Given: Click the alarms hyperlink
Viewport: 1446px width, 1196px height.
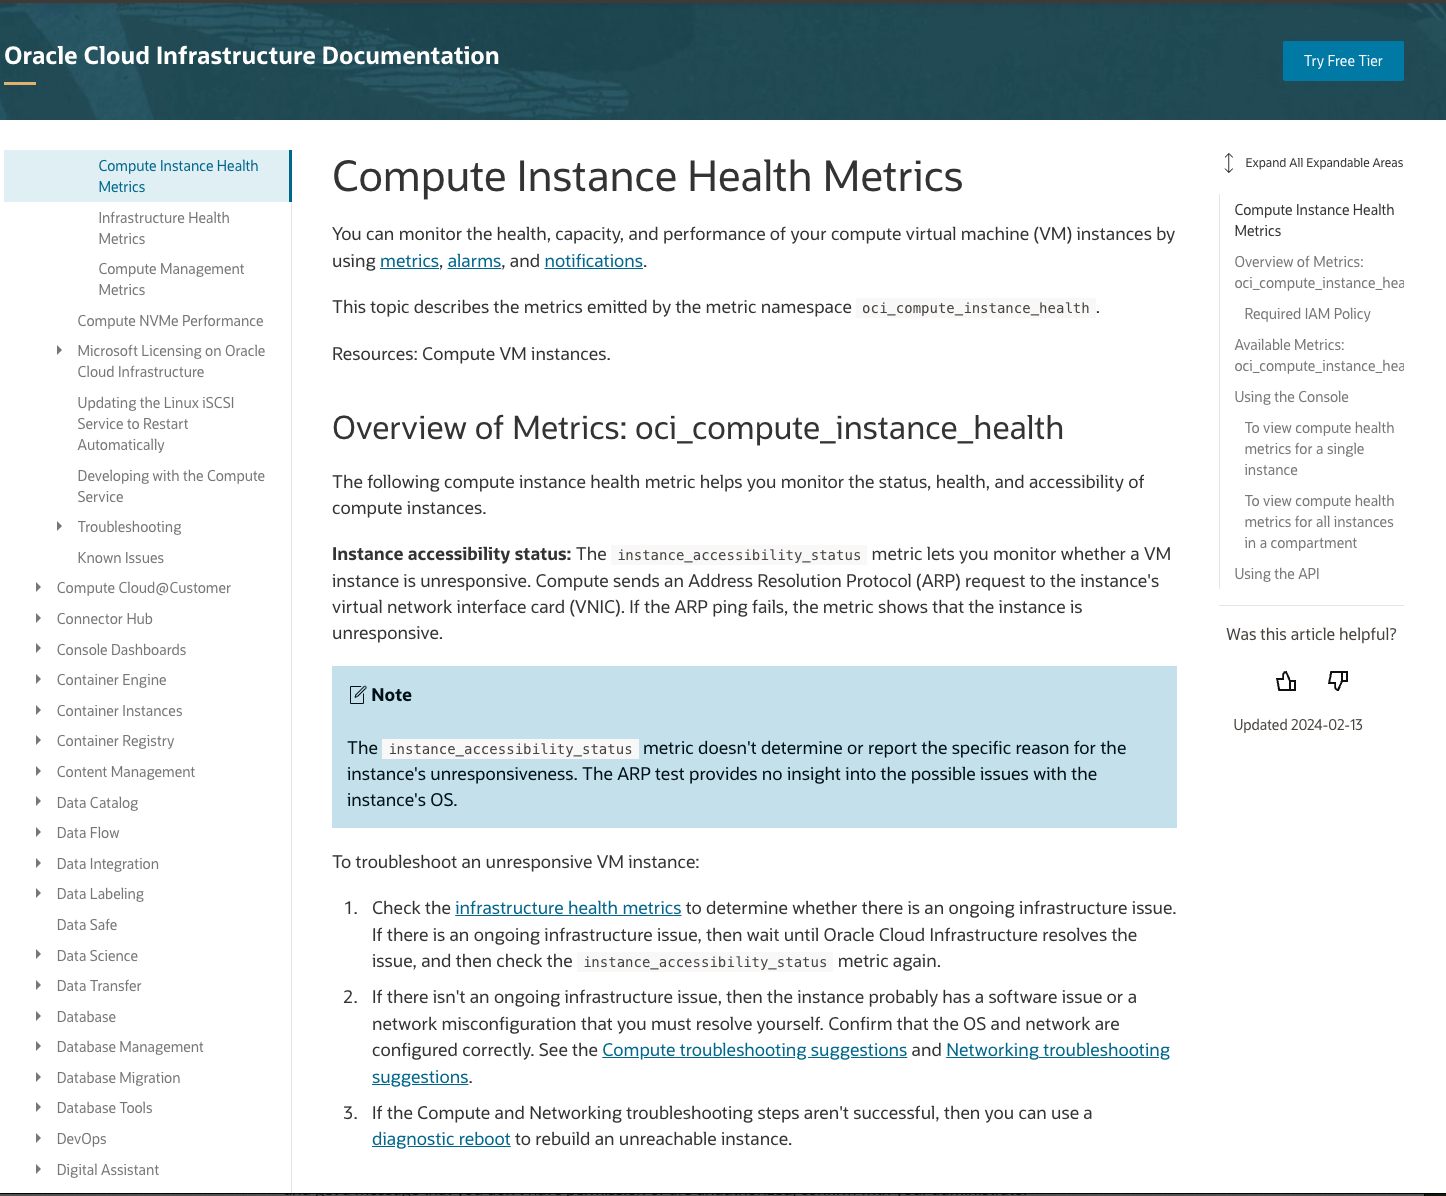Looking at the screenshot, I should 473,260.
